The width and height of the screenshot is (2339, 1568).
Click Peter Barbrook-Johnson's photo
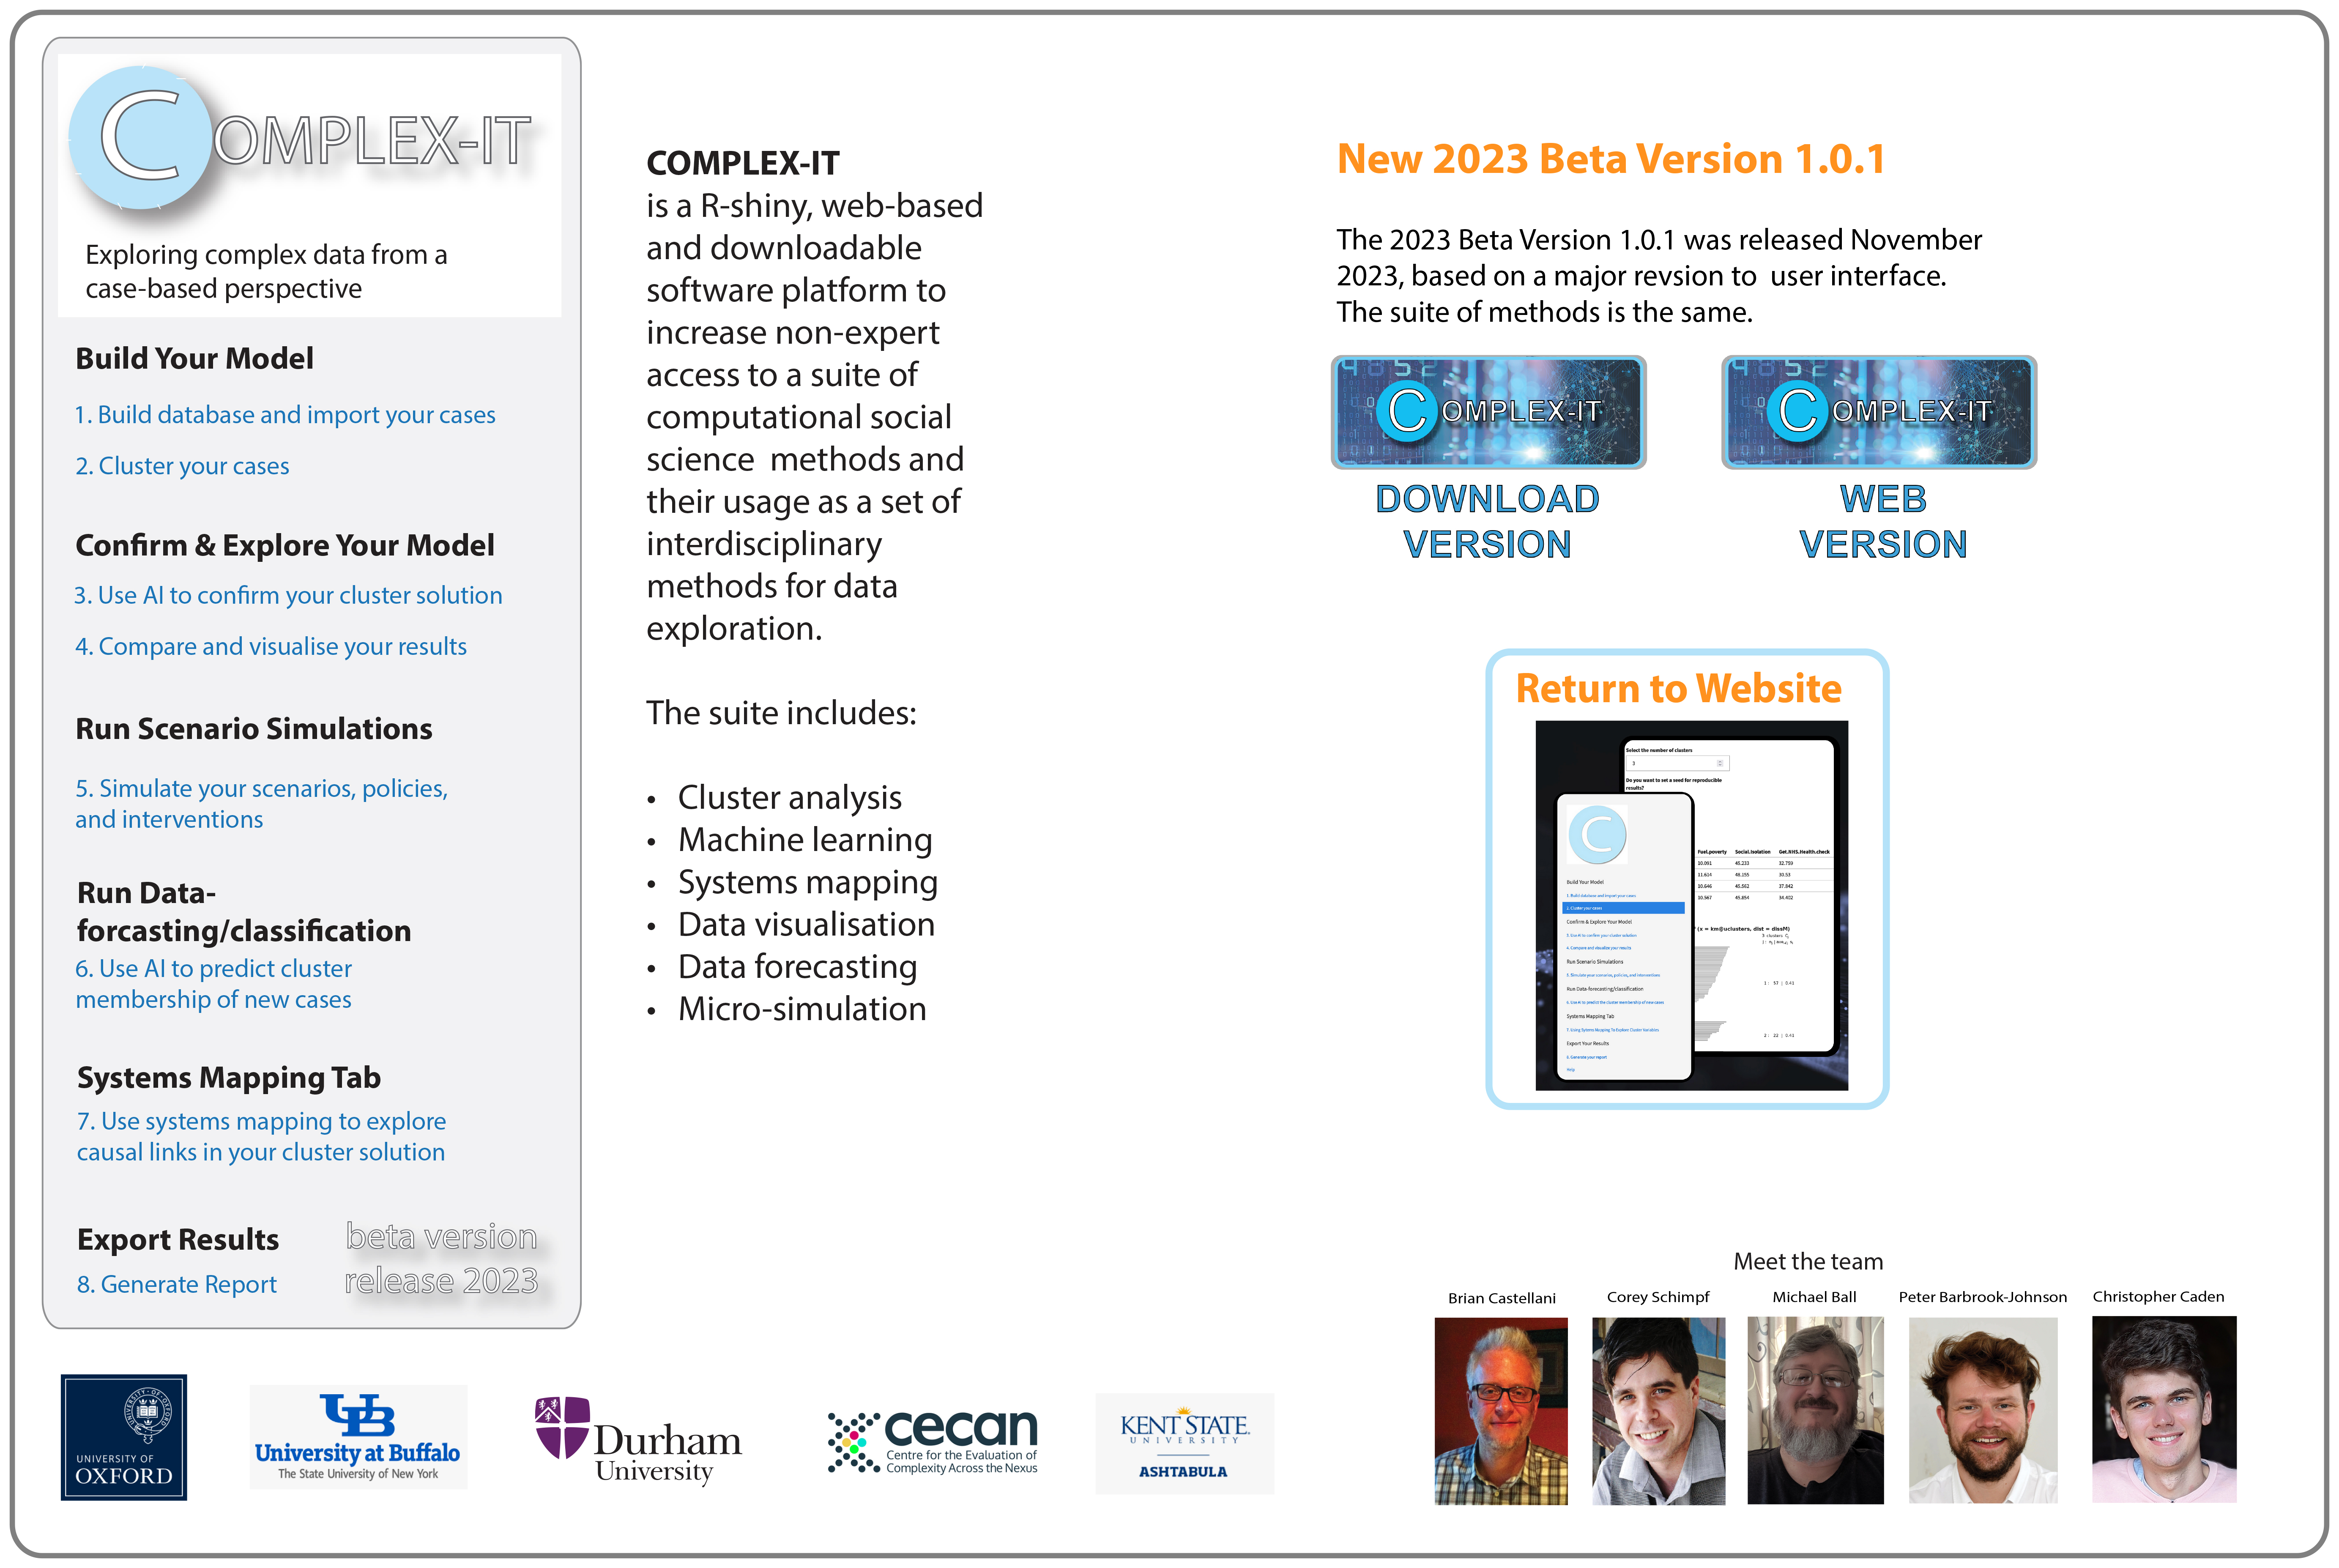click(1983, 1411)
